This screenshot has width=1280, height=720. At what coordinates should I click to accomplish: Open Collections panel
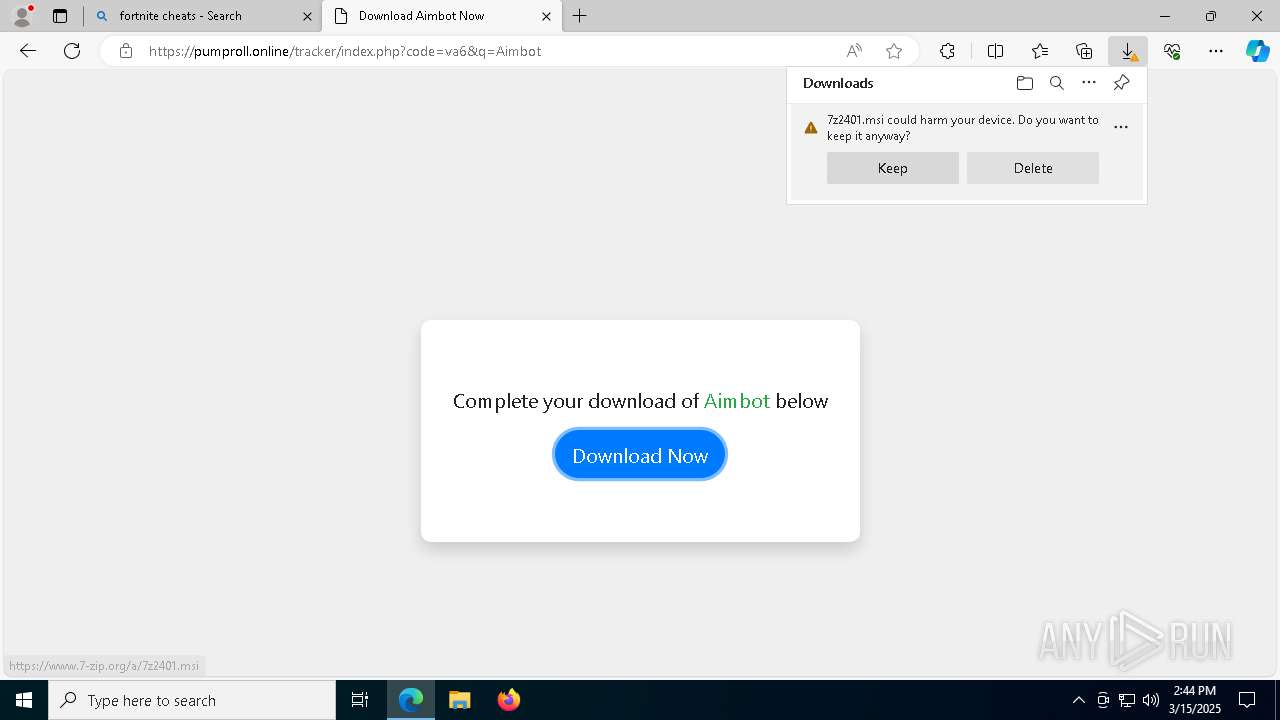[x=1084, y=51]
